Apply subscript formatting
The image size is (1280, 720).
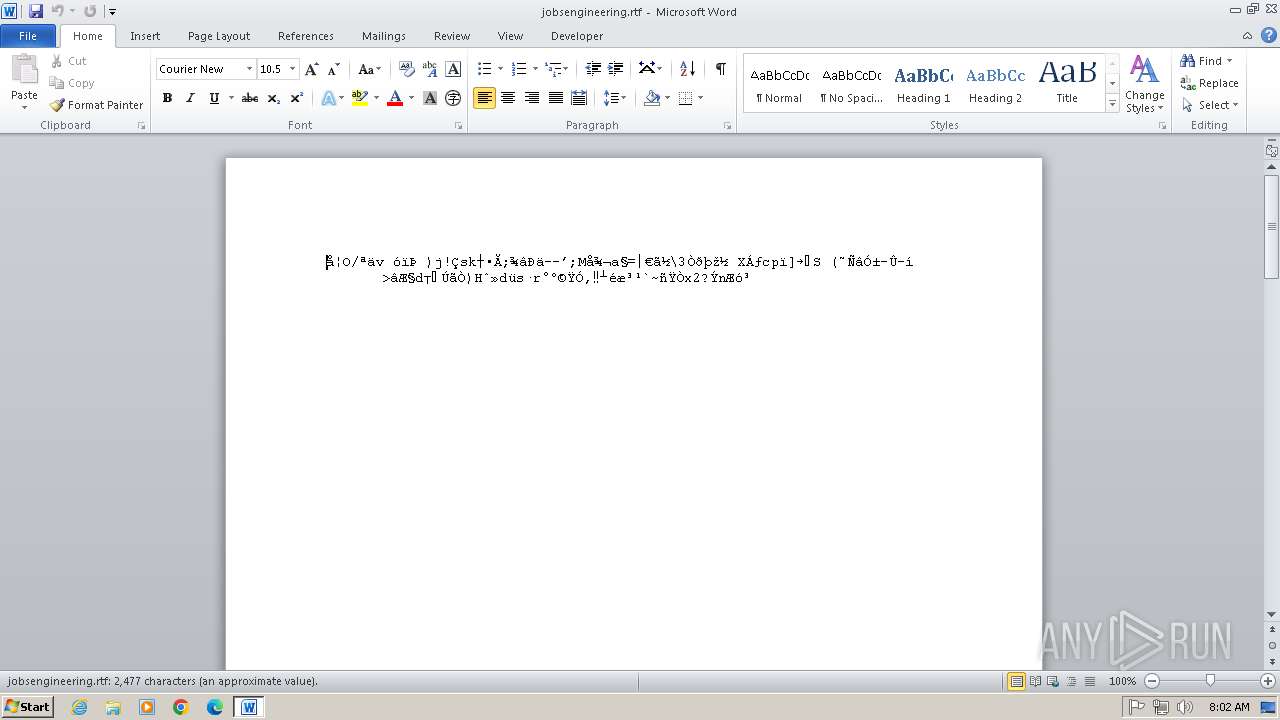pos(274,98)
